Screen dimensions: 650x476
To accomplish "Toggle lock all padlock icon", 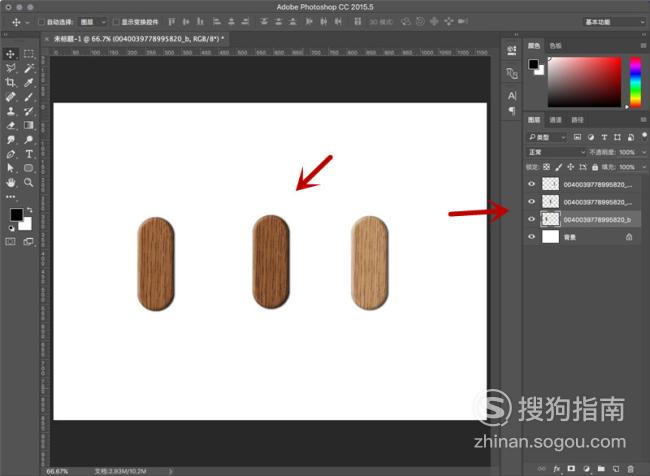I will (595, 167).
